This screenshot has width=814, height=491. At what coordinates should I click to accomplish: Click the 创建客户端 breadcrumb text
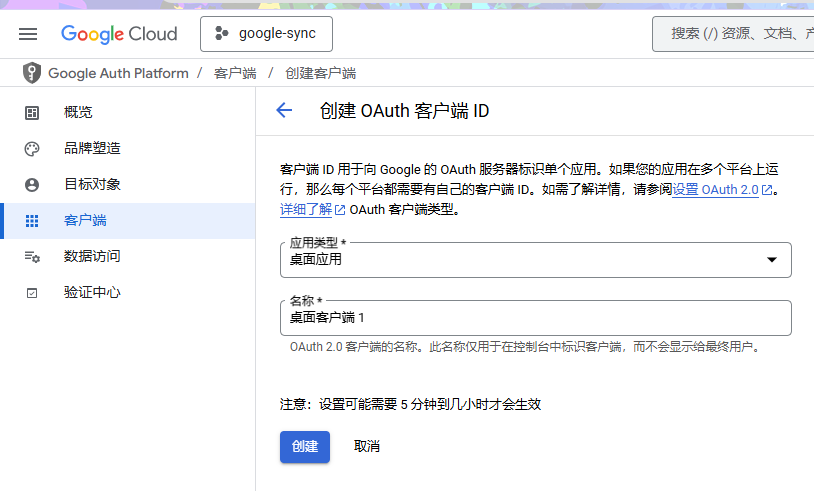(320, 73)
